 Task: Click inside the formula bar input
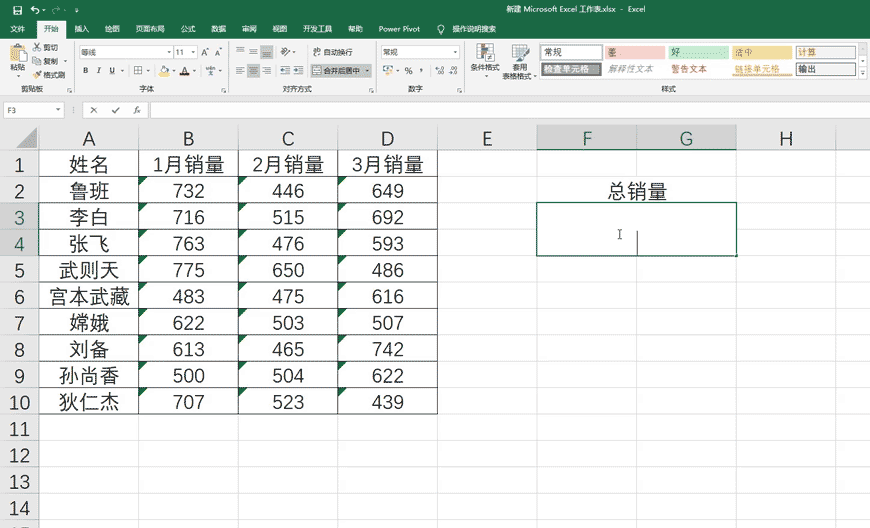(x=509, y=110)
